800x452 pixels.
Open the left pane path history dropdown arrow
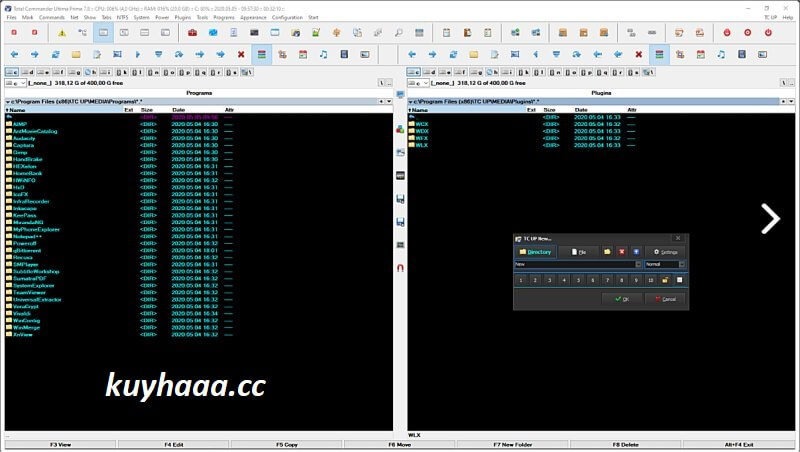click(389, 102)
